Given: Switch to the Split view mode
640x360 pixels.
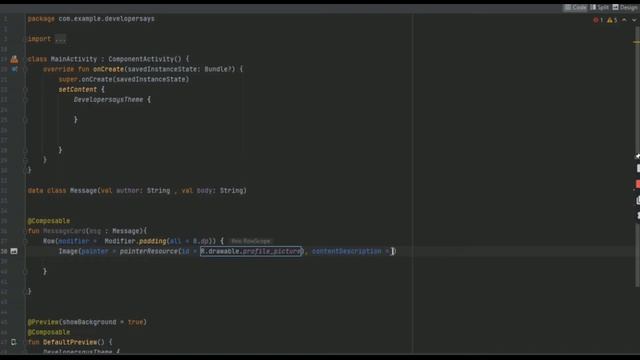Looking at the screenshot, I should (x=599, y=7).
